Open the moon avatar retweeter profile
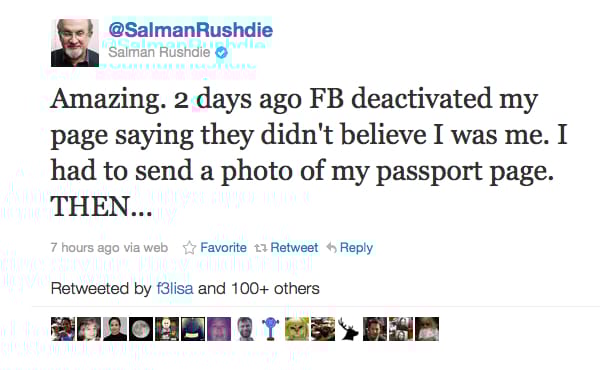This screenshot has height=370, width=613. (141, 329)
